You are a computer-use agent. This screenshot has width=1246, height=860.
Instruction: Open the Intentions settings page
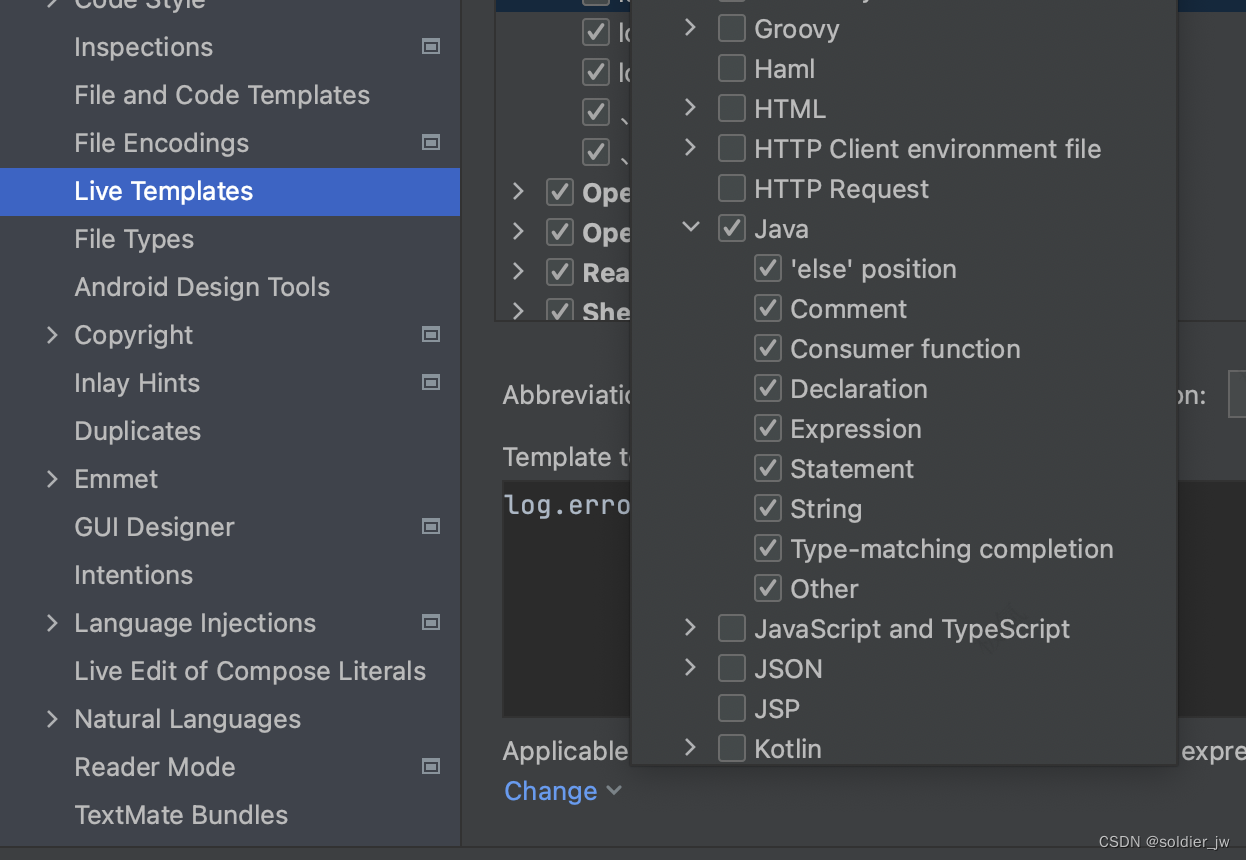tap(133, 575)
